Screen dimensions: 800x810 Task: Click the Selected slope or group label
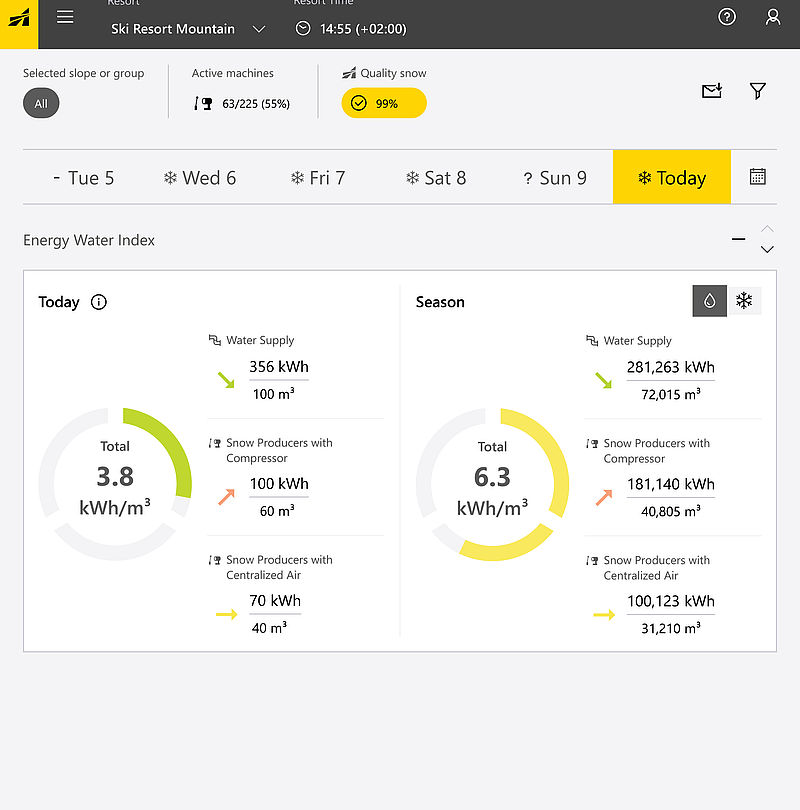tap(84, 73)
